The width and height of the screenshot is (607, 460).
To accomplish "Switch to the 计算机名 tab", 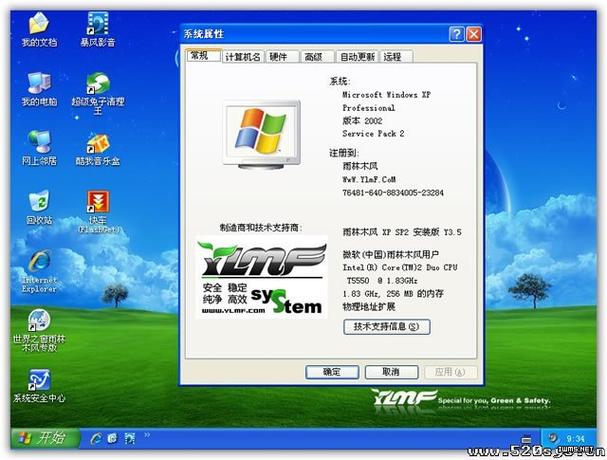I will pos(242,57).
